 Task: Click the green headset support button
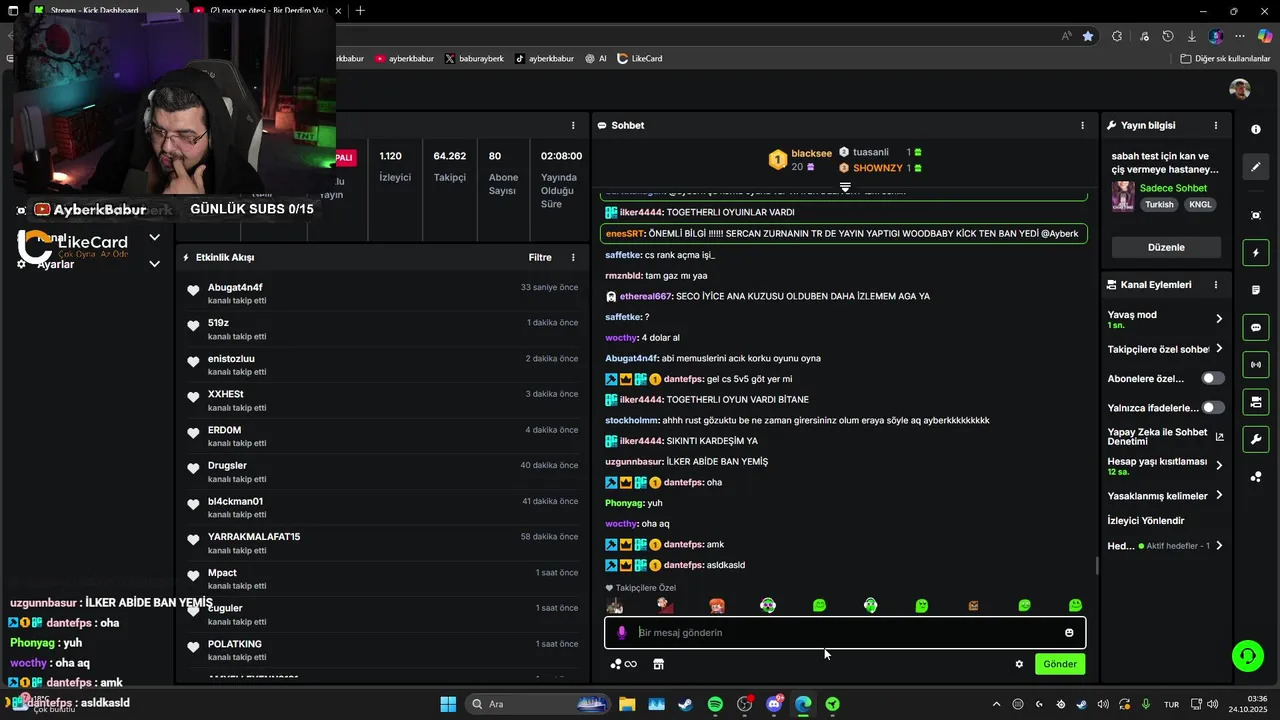(x=1247, y=656)
